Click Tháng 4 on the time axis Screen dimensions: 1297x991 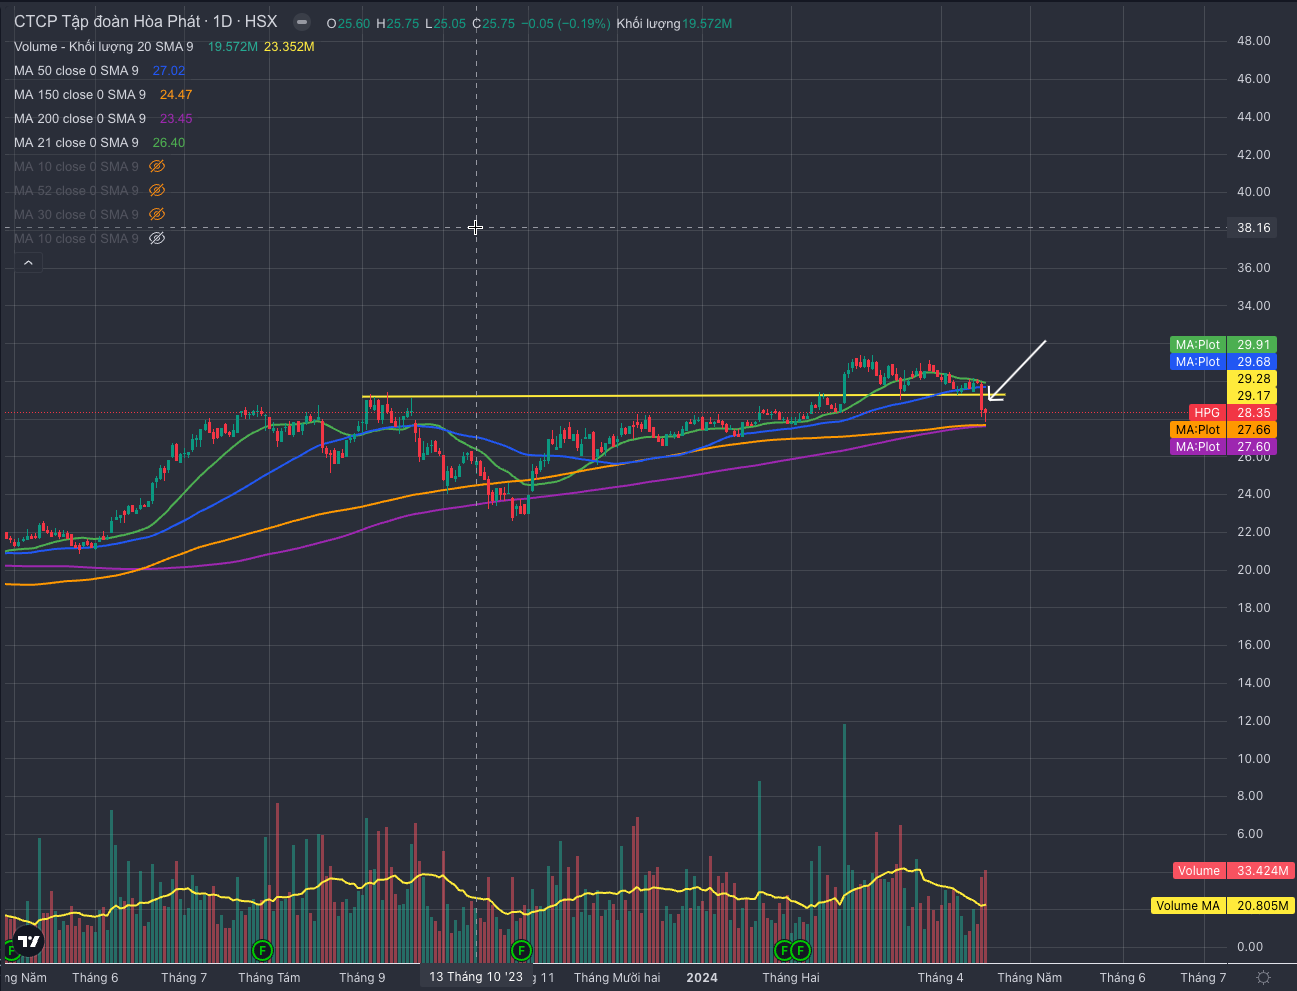(x=941, y=978)
